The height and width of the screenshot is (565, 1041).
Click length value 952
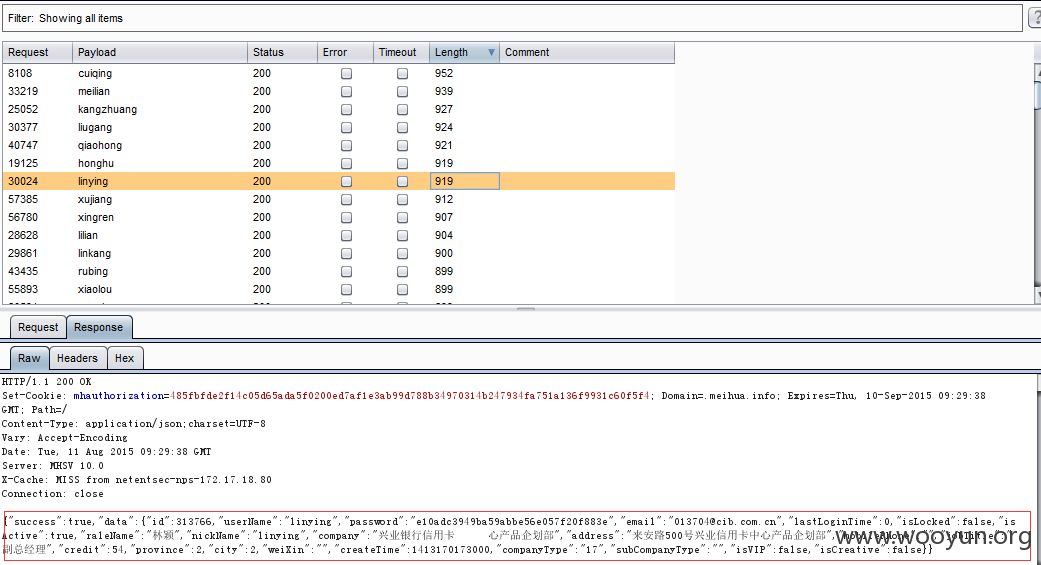click(443, 74)
